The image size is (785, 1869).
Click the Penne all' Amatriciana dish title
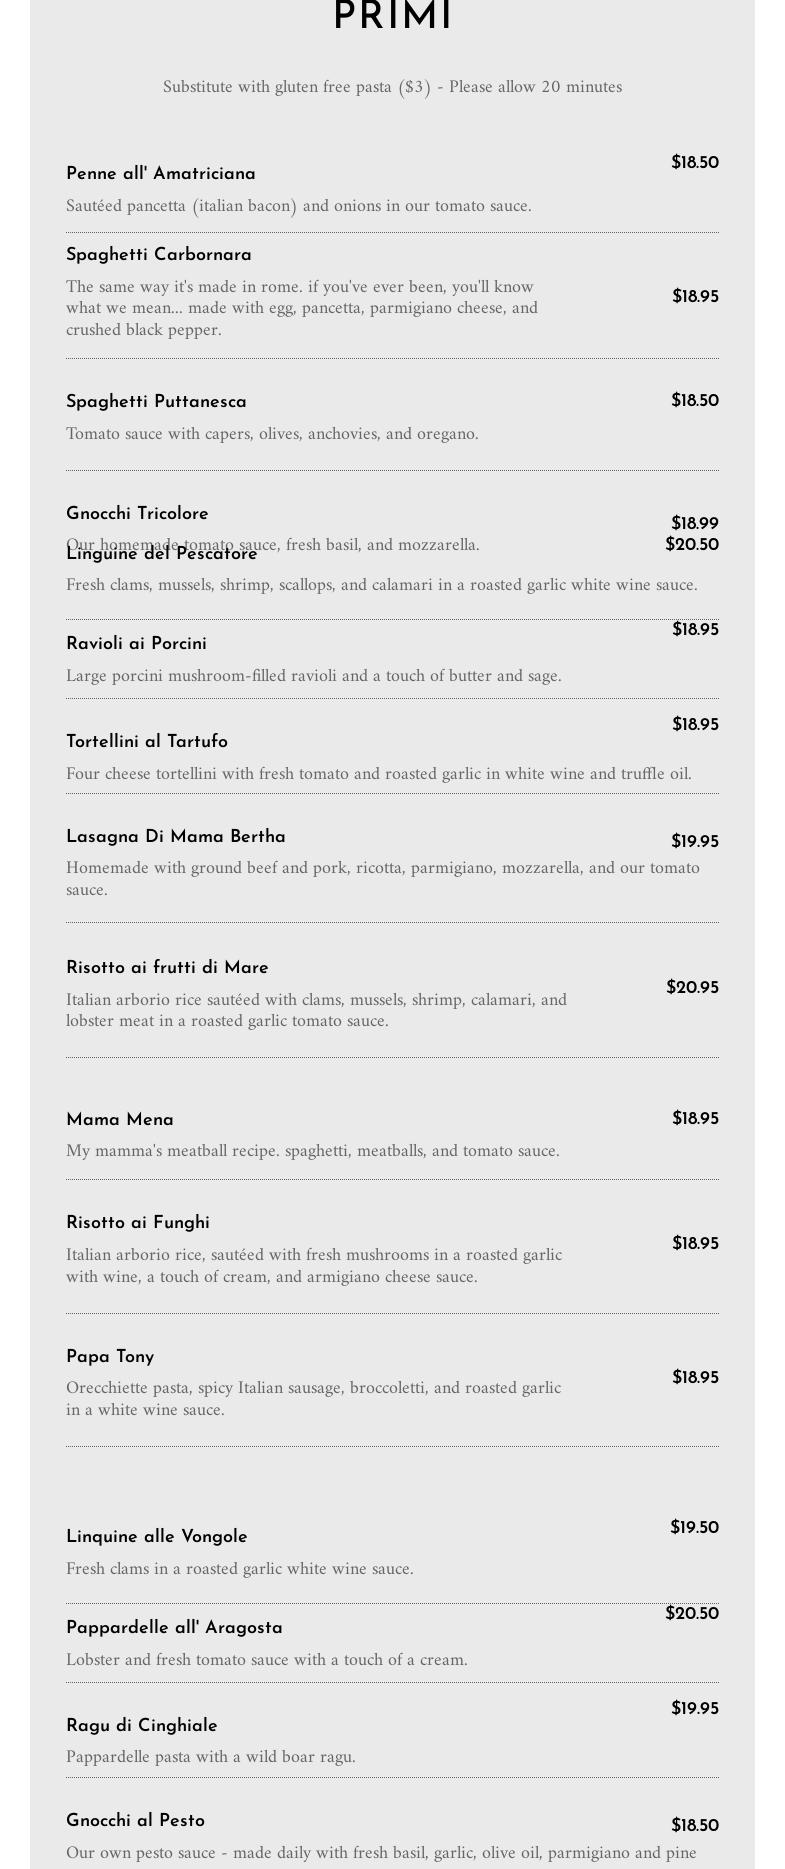(x=161, y=174)
